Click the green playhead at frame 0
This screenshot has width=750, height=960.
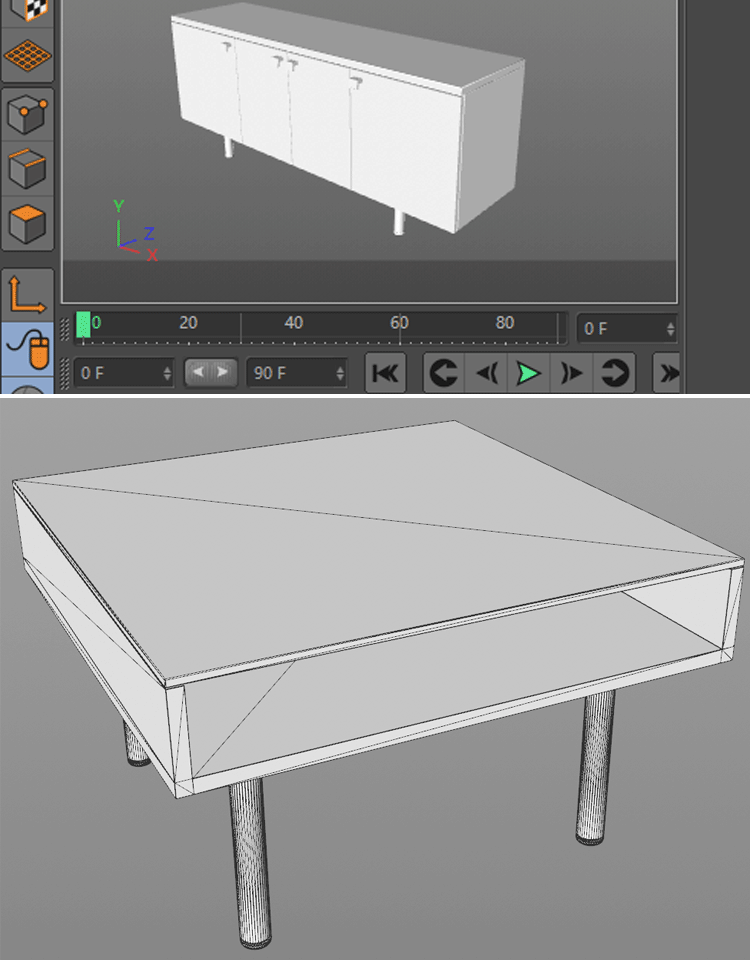(84, 324)
